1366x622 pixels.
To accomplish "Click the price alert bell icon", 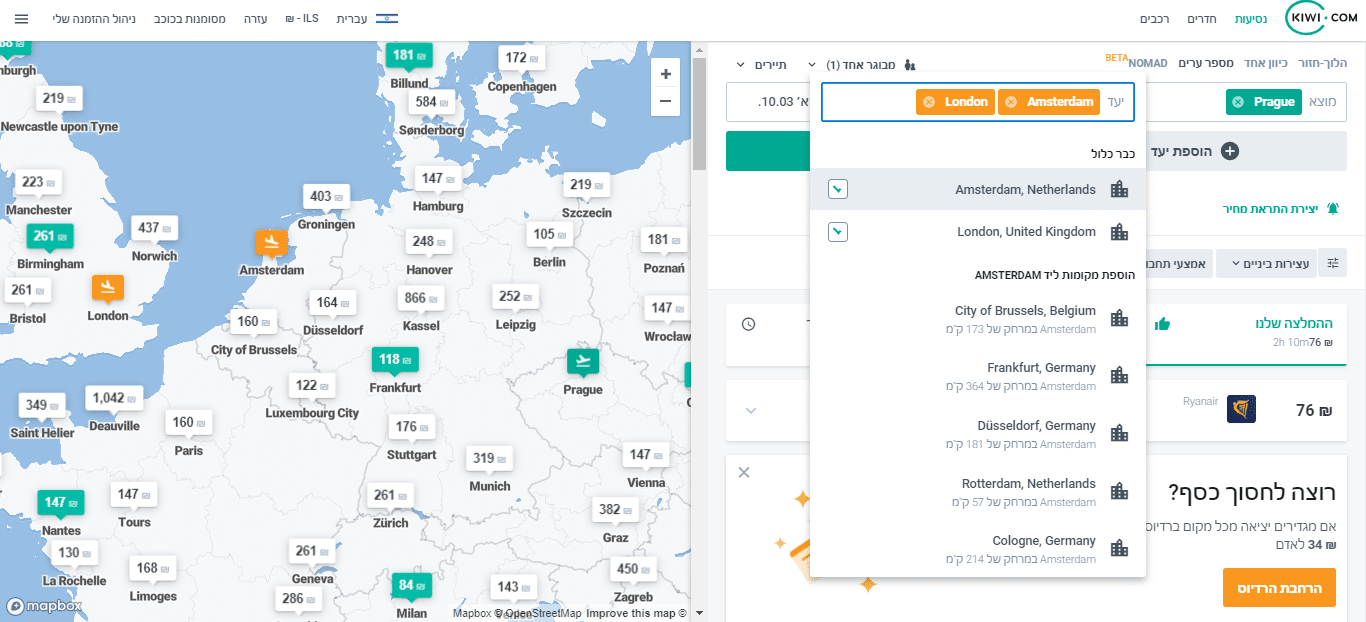I will click(x=1332, y=209).
